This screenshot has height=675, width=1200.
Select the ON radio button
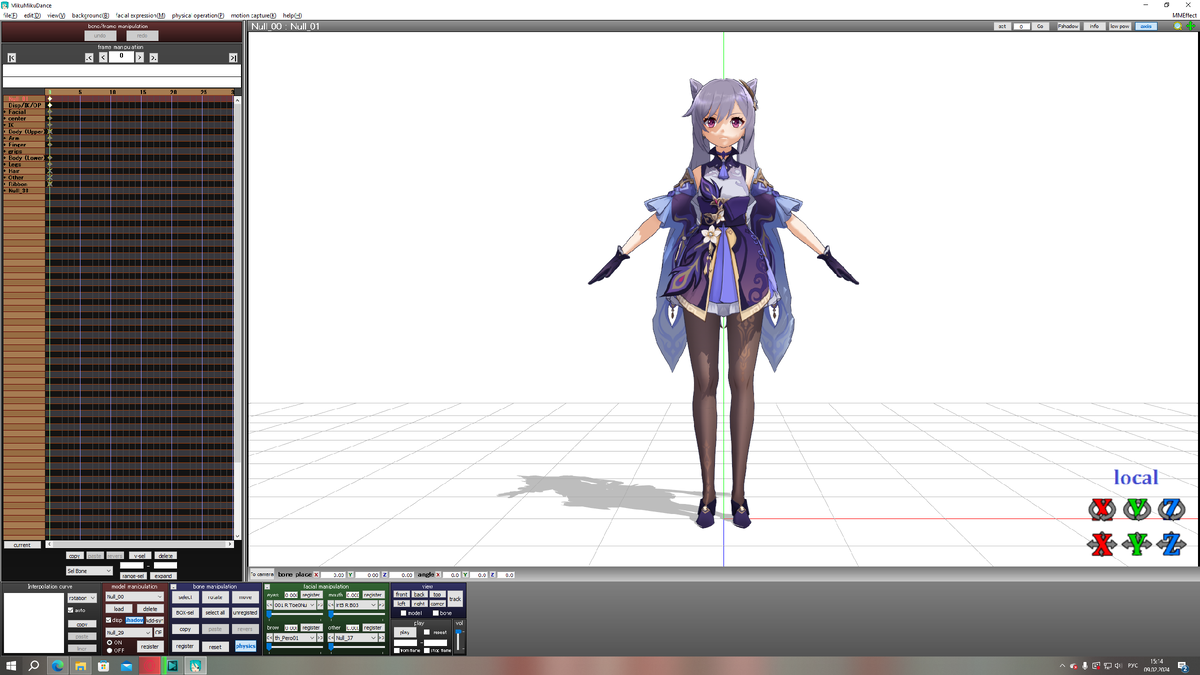[x=110, y=642]
